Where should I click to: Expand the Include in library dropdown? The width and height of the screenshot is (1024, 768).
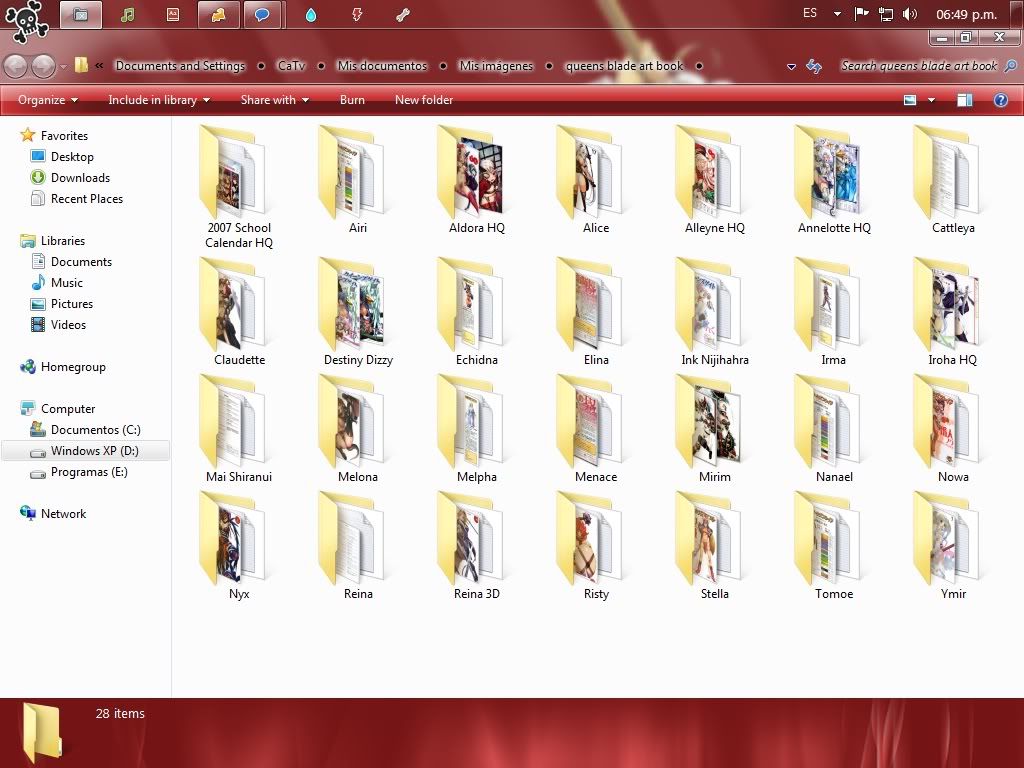pos(159,100)
